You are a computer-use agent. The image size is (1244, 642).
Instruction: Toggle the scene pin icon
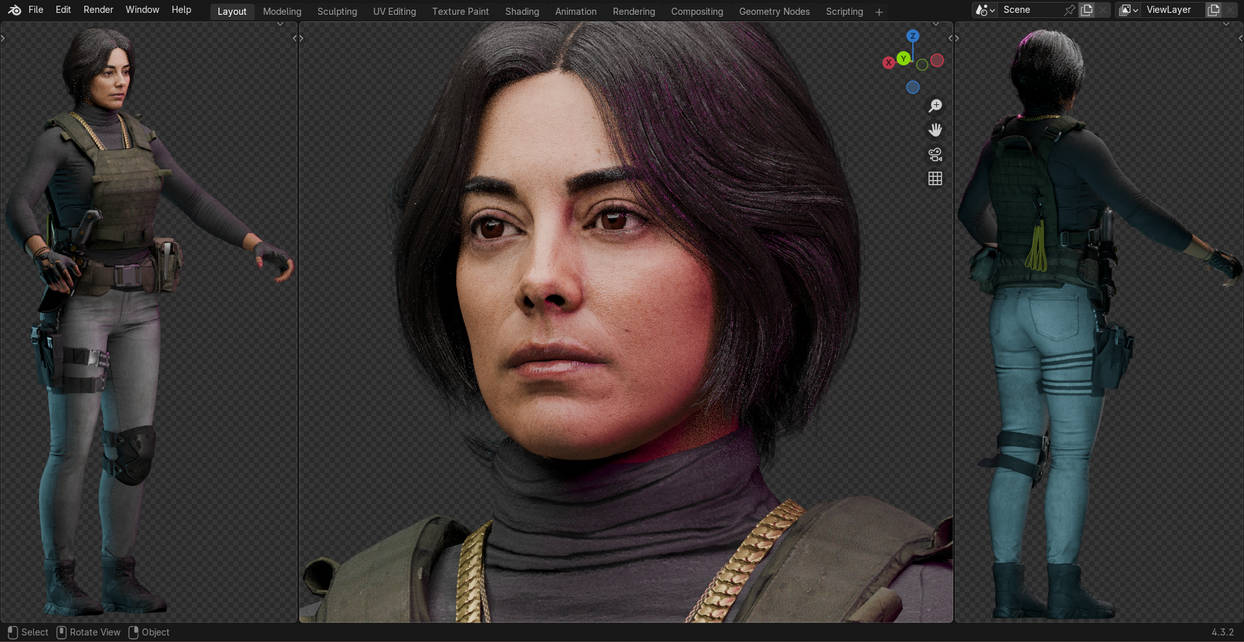coord(1069,10)
